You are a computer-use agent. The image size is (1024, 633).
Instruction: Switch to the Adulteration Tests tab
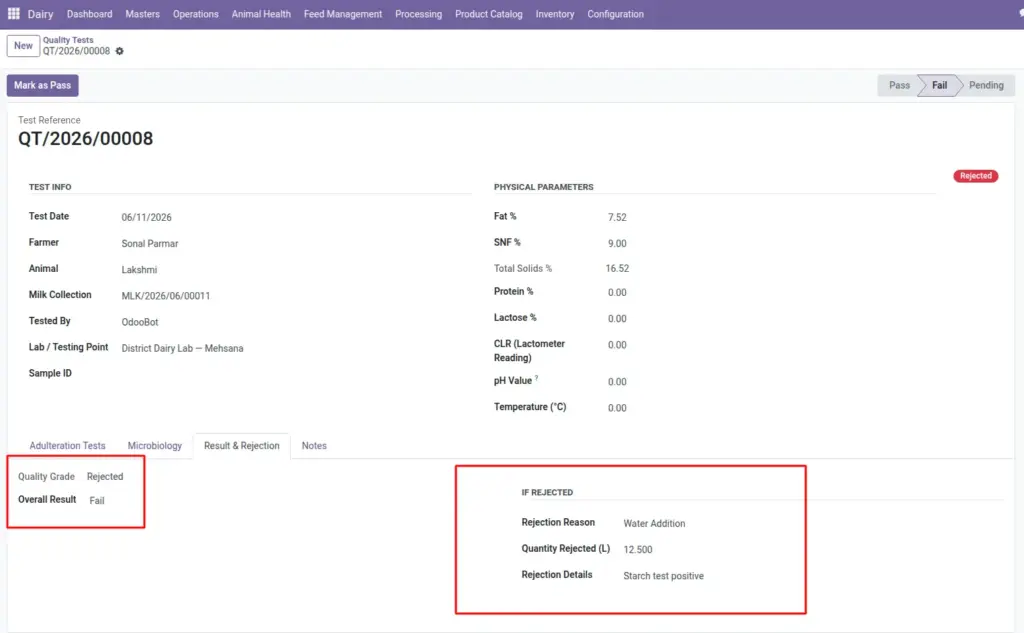[67, 446]
